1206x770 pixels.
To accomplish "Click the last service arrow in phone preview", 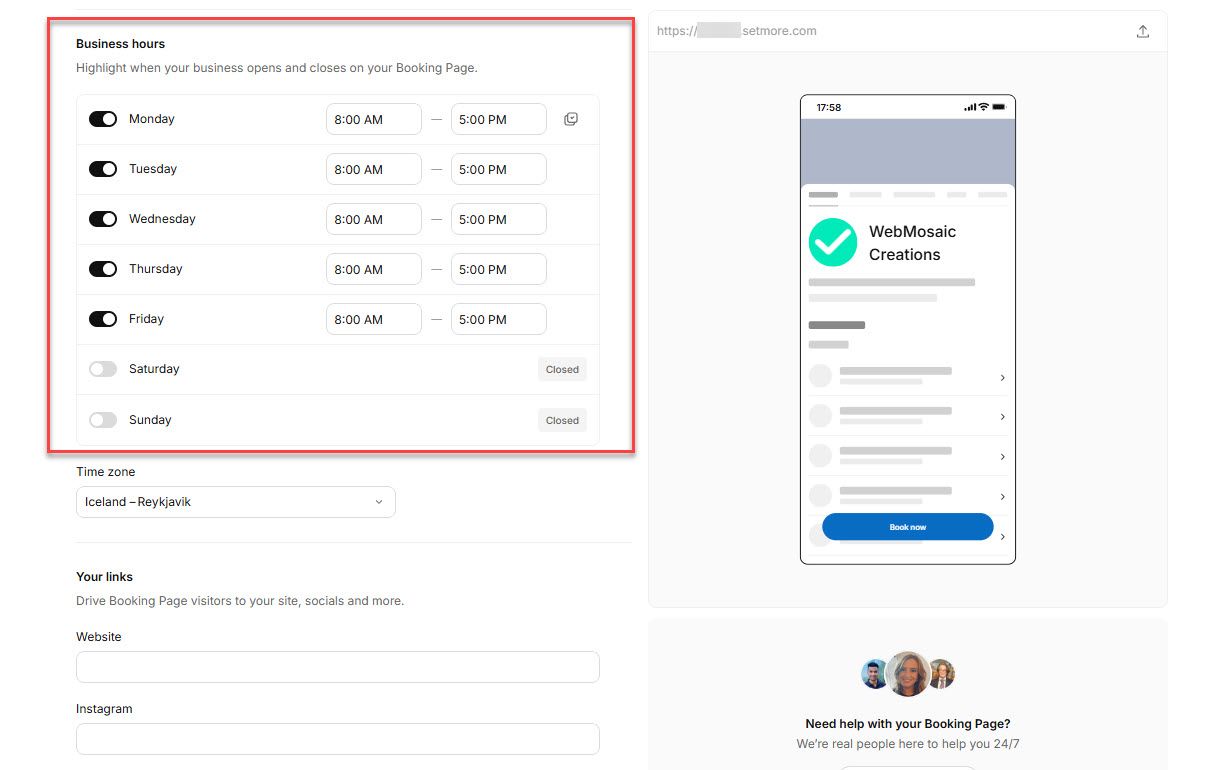I will pos(1002,537).
